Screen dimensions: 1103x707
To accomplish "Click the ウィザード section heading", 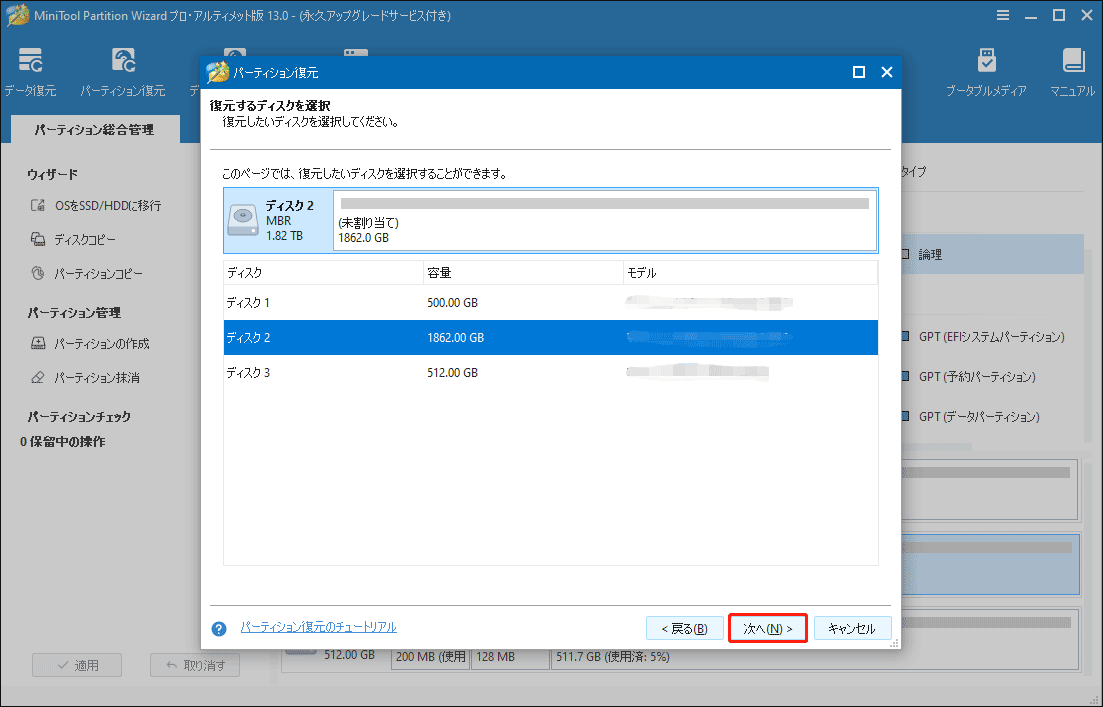I will coord(52,174).
